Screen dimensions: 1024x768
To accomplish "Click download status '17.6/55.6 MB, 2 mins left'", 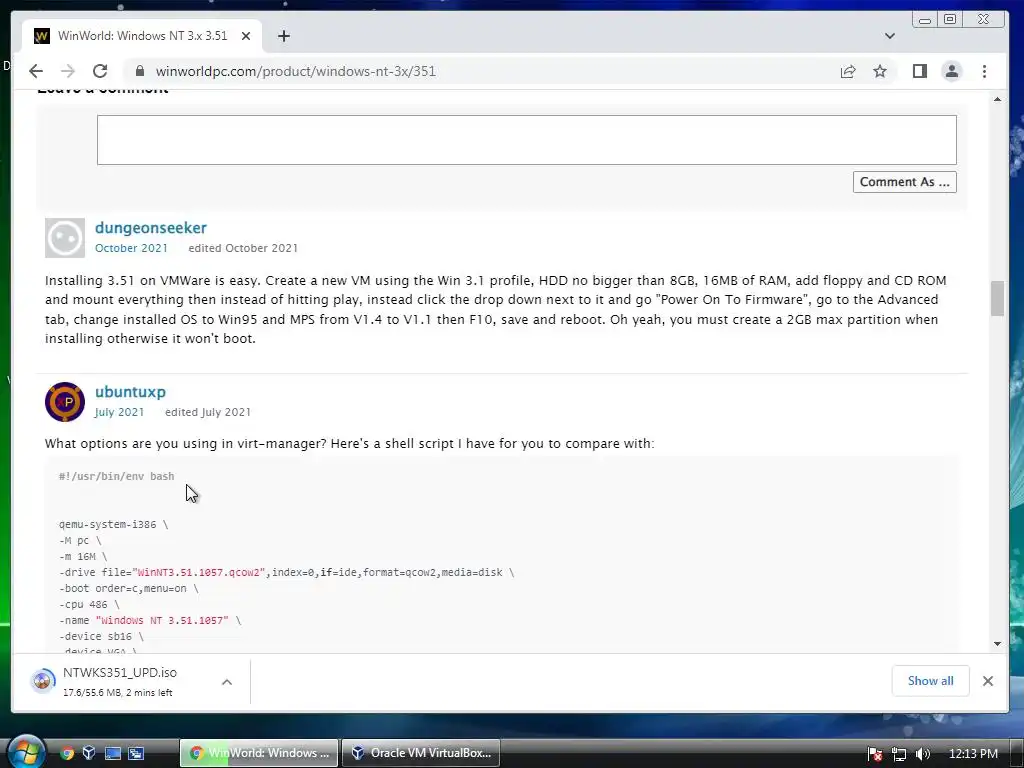I will coord(118,692).
